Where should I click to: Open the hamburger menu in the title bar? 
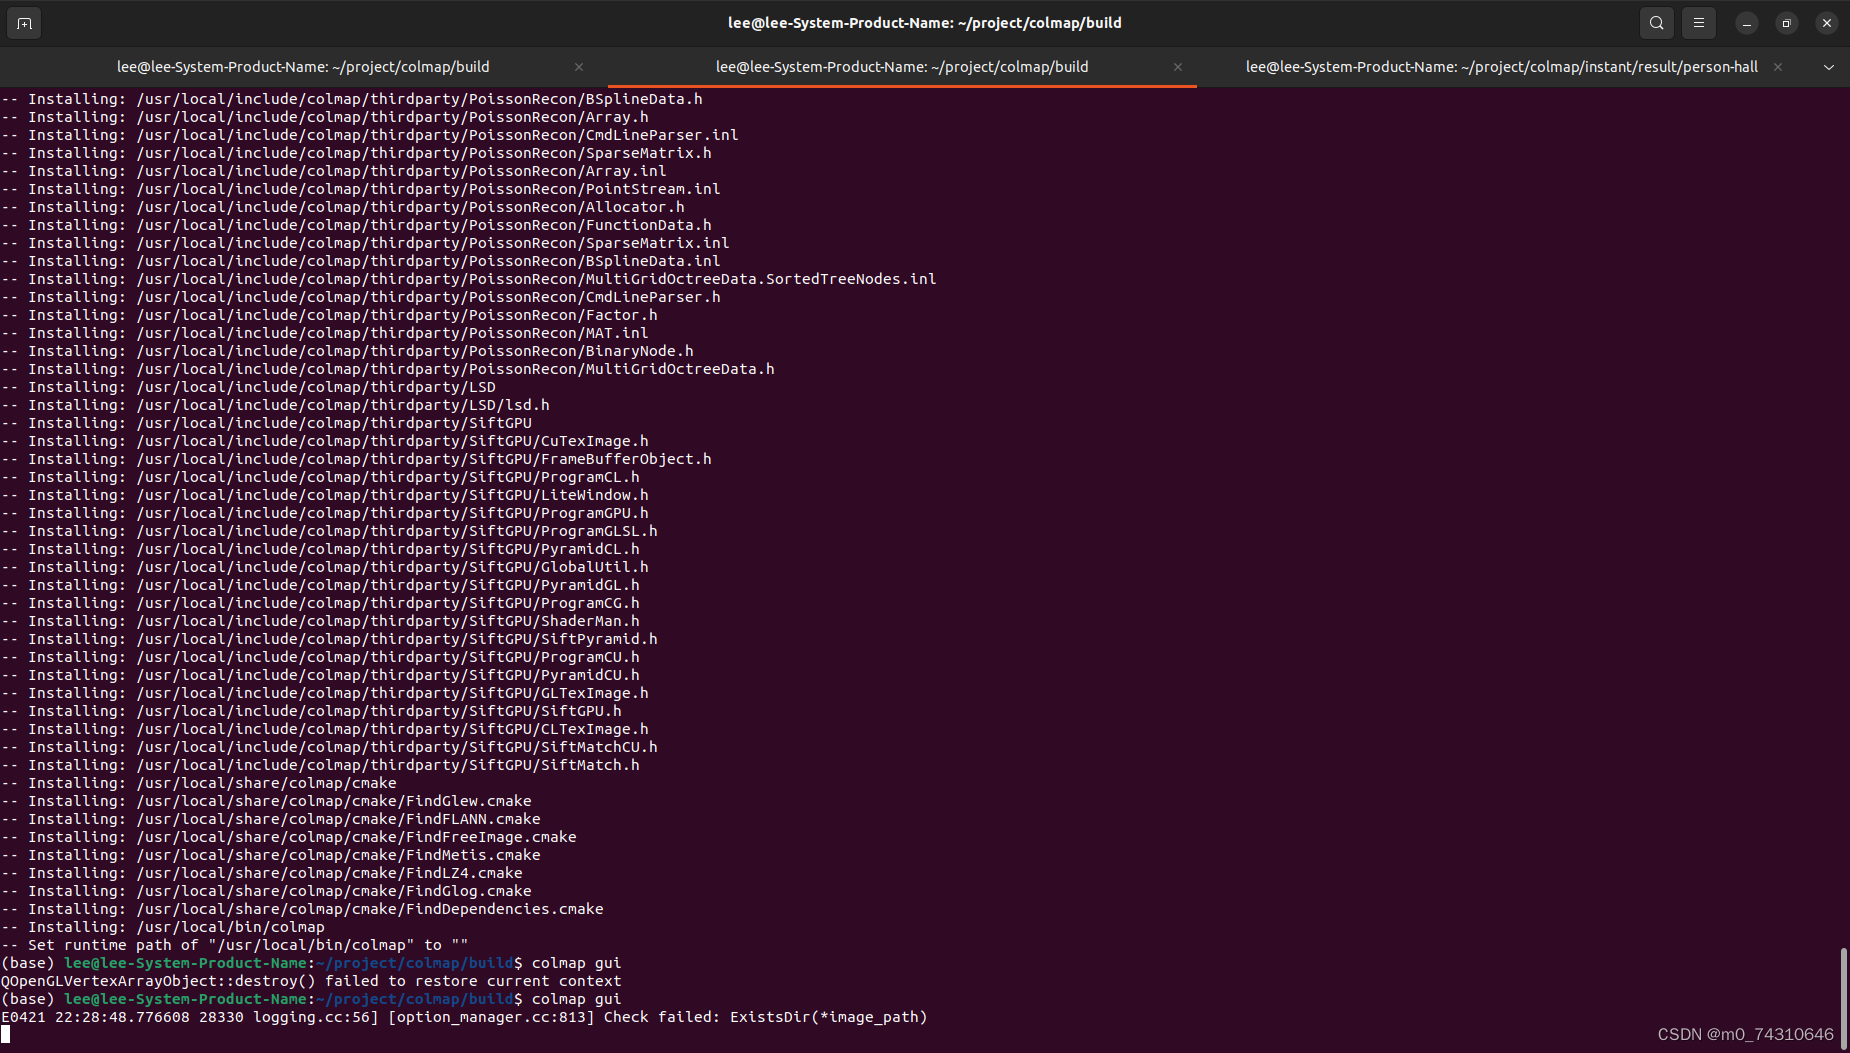click(1699, 23)
